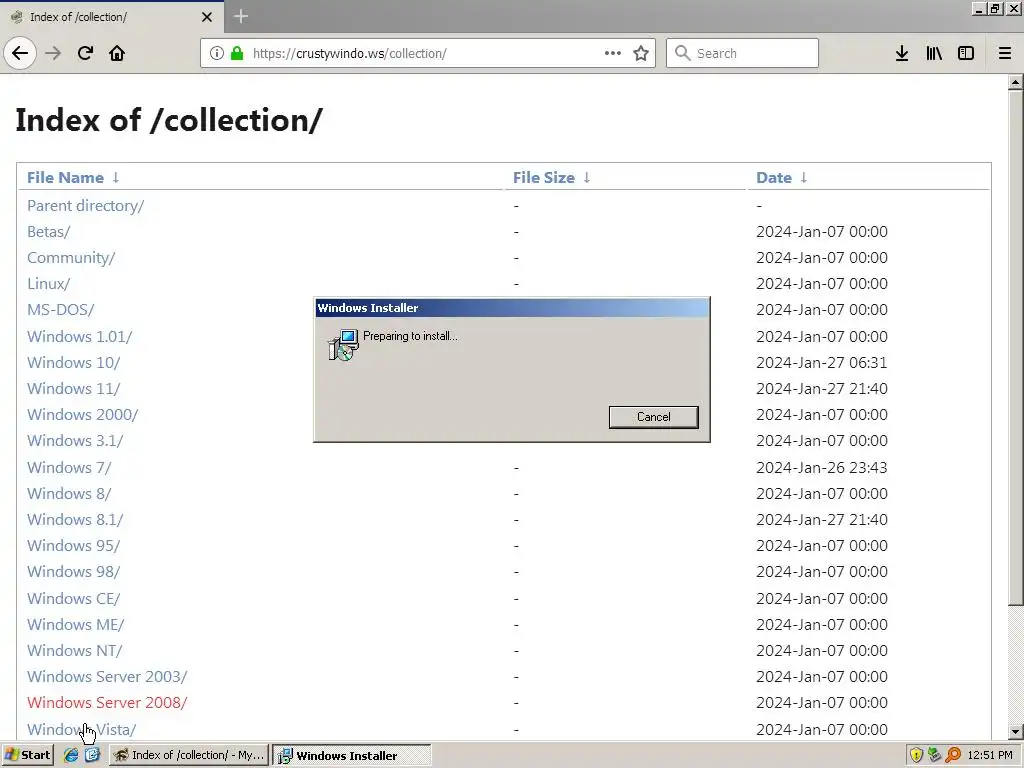Click the scrollbar up arrow
Image resolution: width=1024 pixels, height=768 pixels.
pos(1015,82)
